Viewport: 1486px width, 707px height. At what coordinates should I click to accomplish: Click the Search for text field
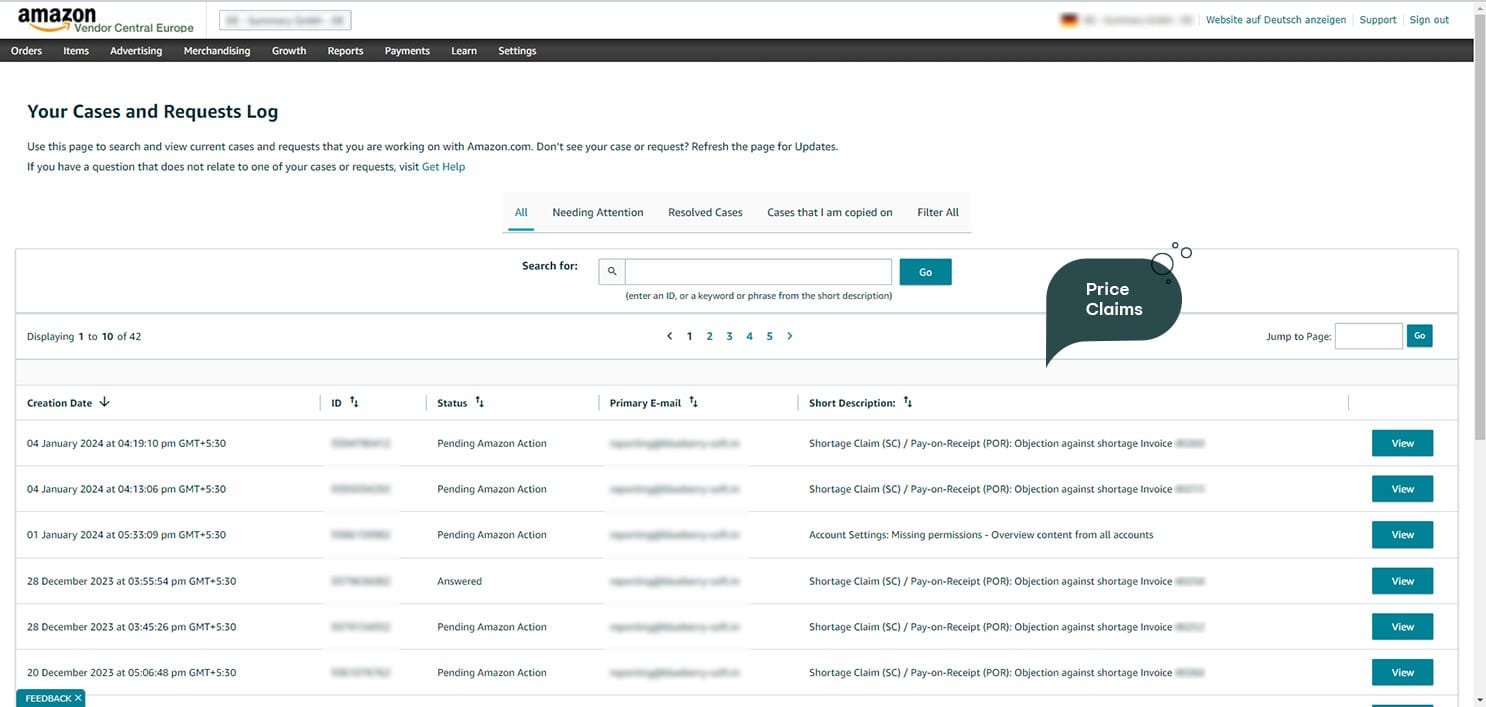pyautogui.click(x=757, y=272)
